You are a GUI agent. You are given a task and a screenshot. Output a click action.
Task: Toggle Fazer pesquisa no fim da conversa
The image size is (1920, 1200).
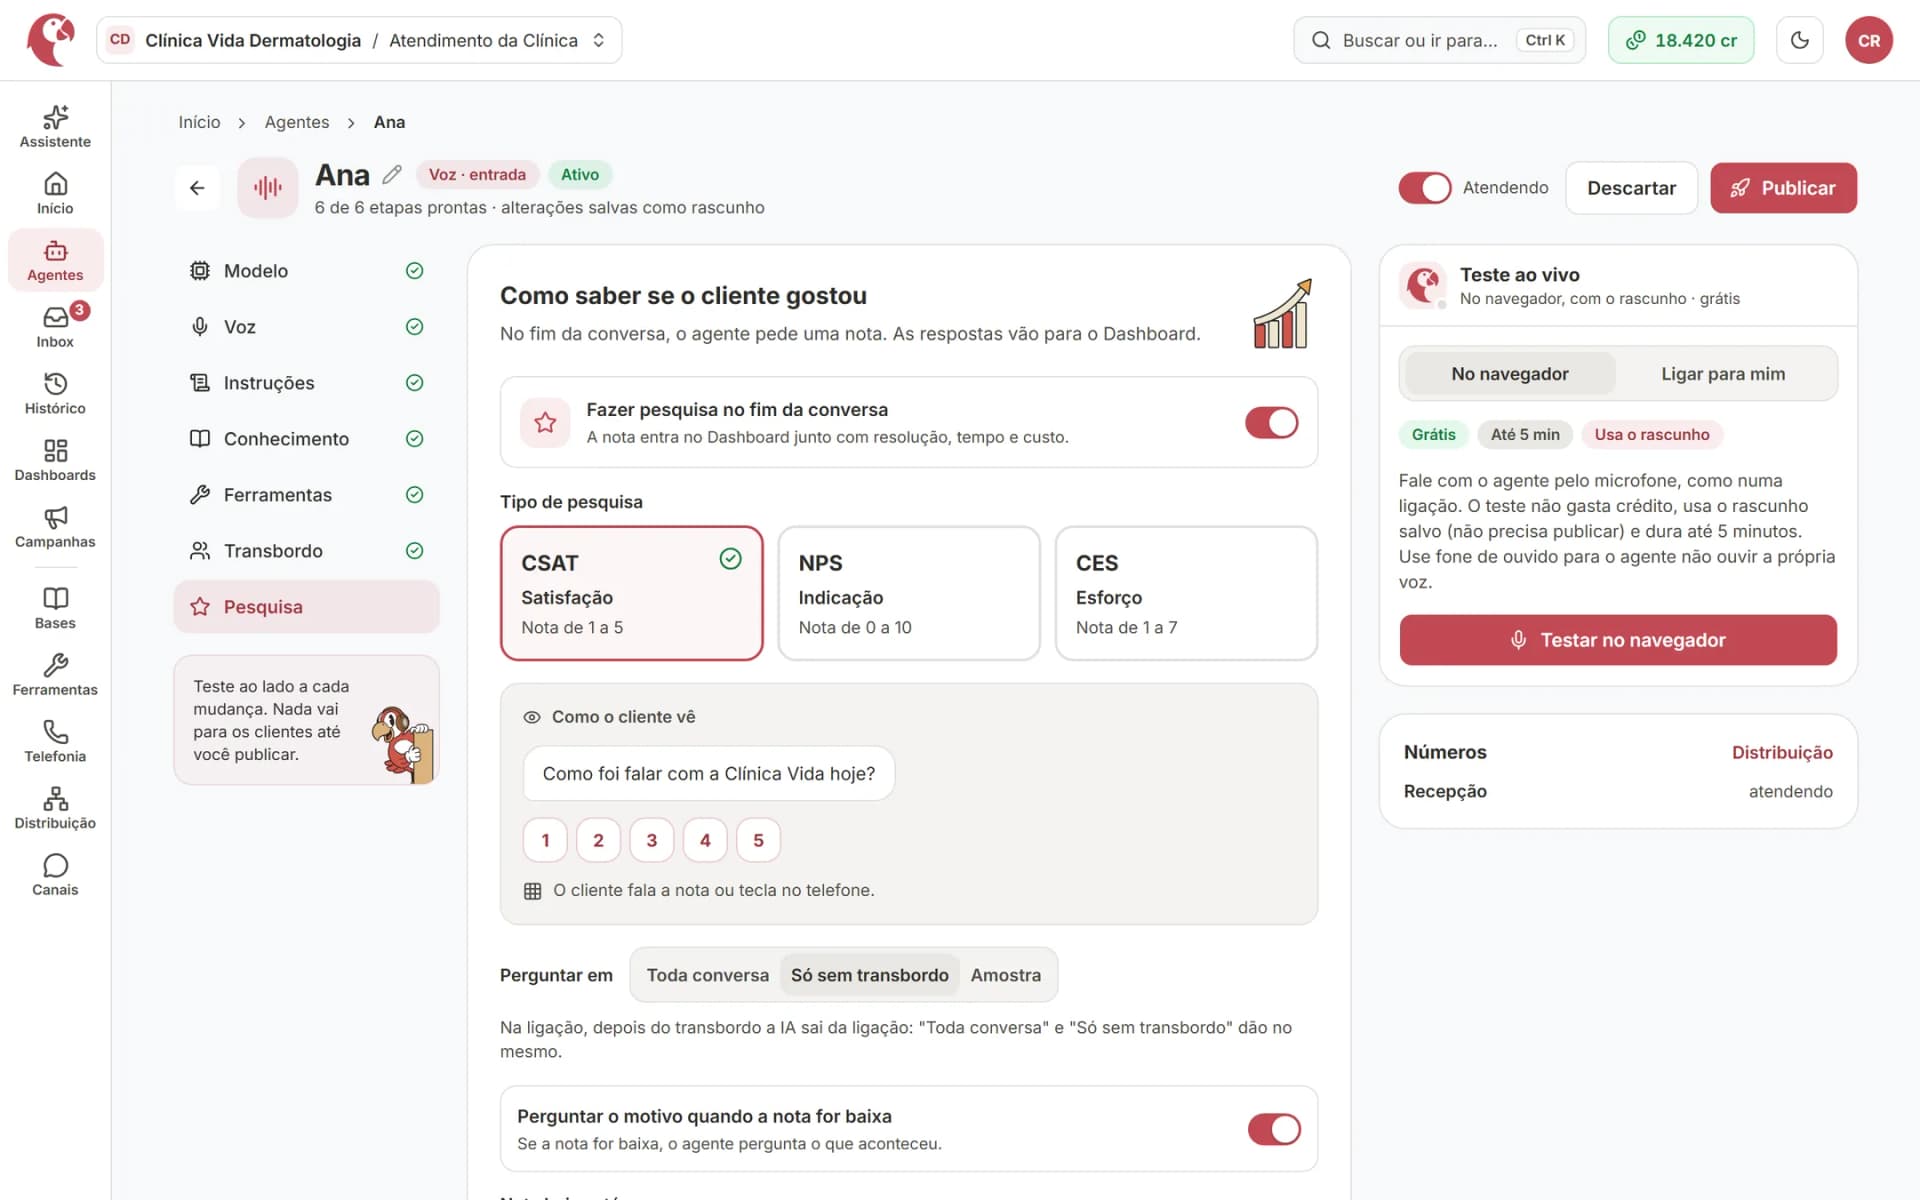(x=1271, y=422)
